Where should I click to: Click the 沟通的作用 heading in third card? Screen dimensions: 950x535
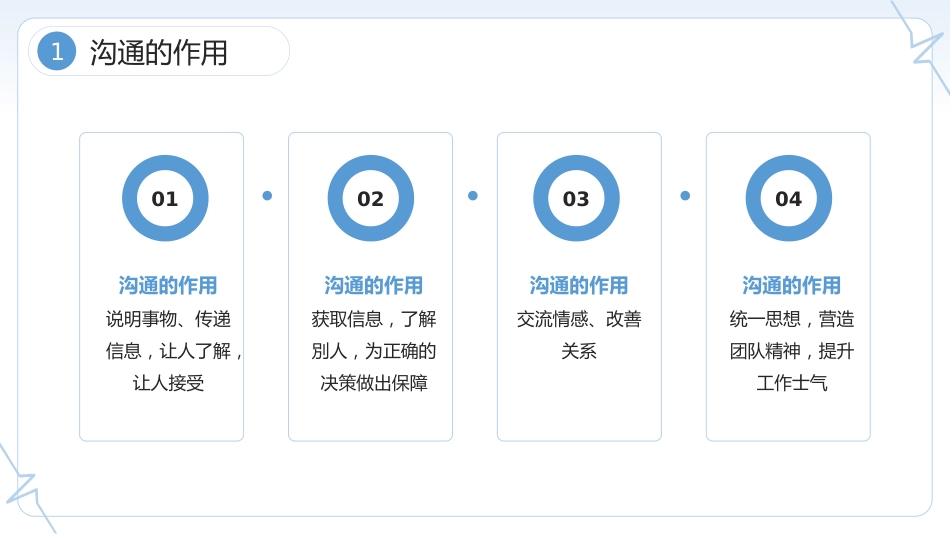(579, 285)
